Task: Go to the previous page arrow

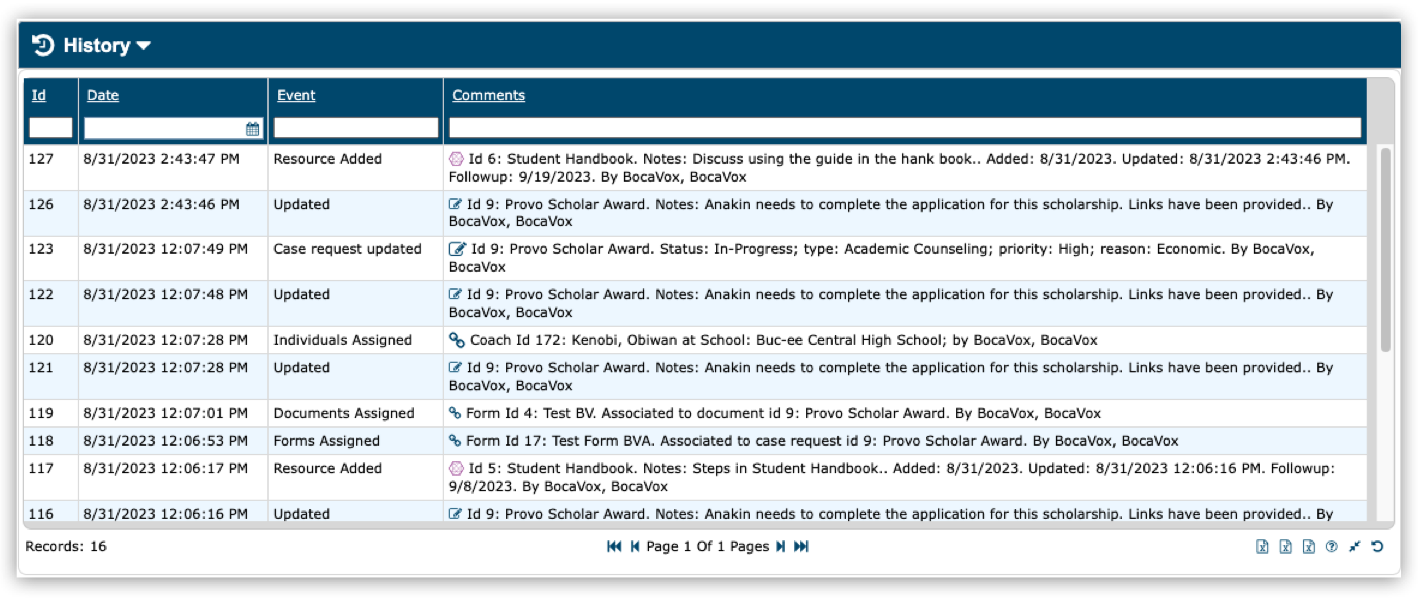Action: (x=634, y=546)
